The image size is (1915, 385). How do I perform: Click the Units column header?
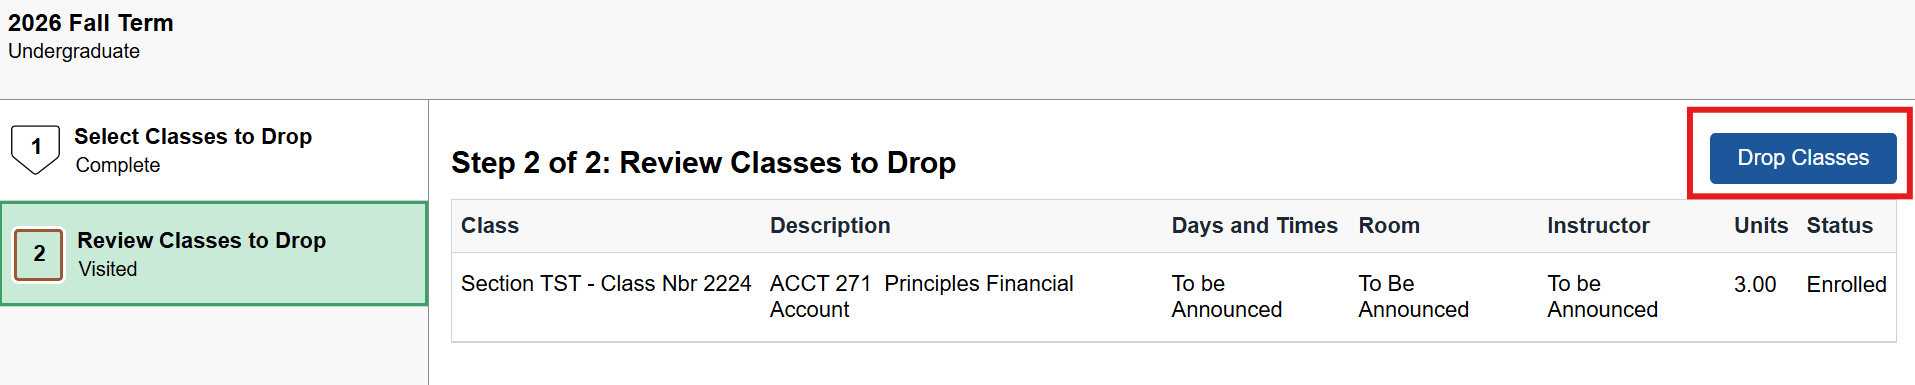click(x=1761, y=226)
